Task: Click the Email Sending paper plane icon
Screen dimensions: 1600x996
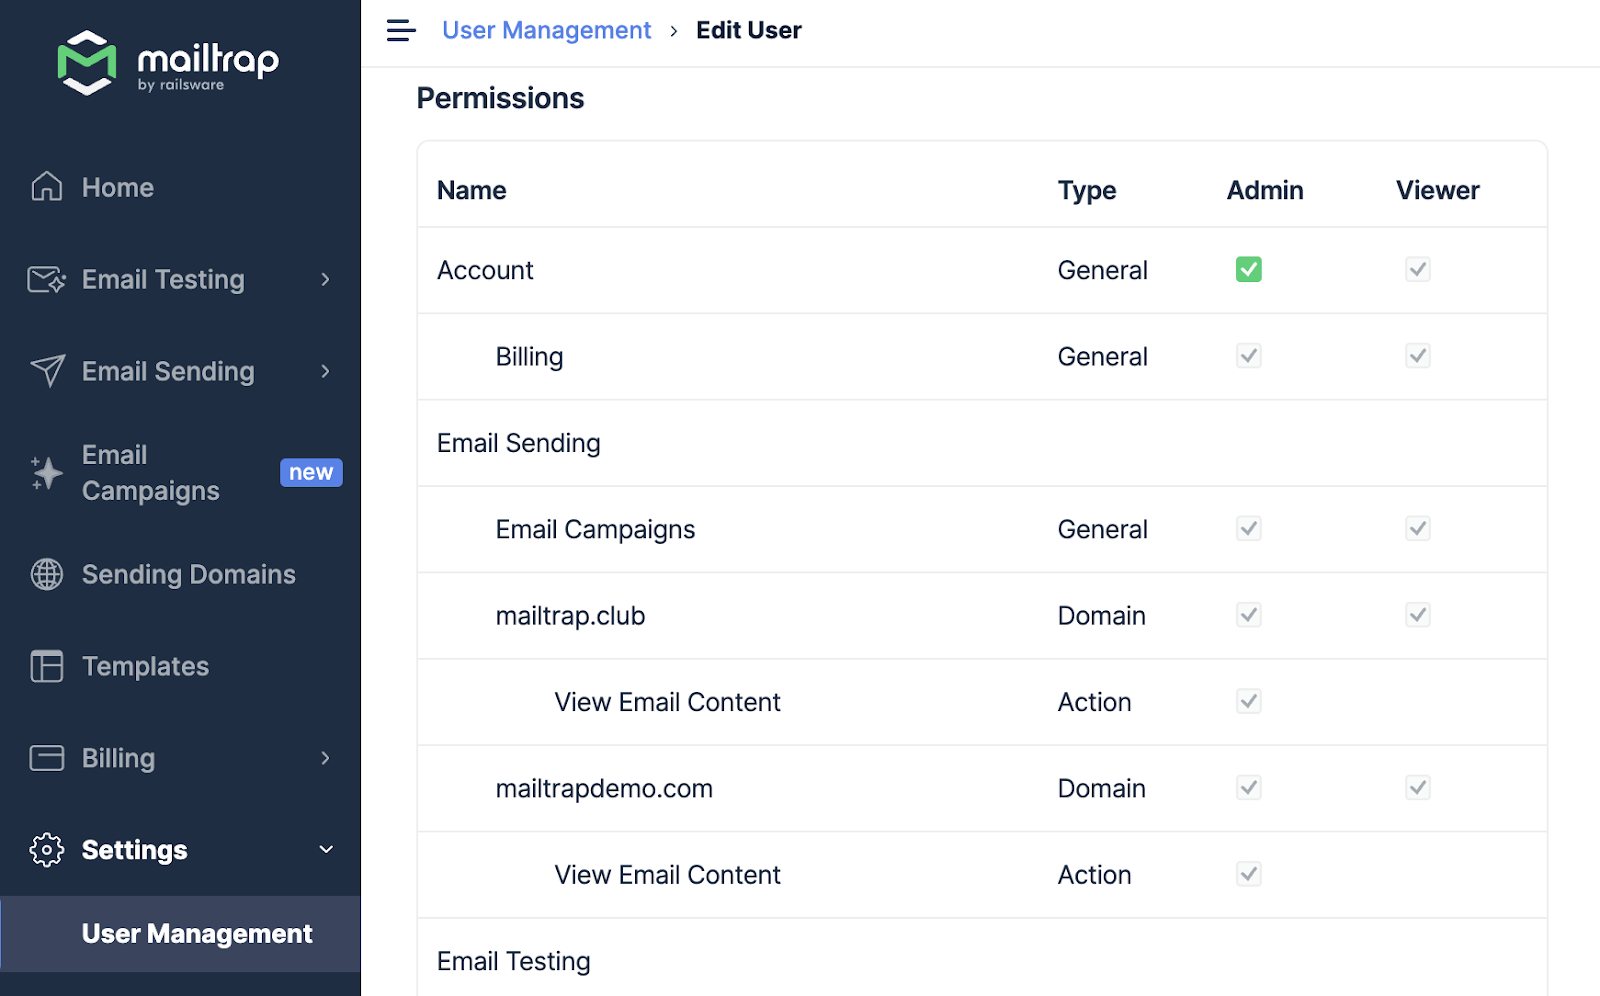Action: (47, 371)
